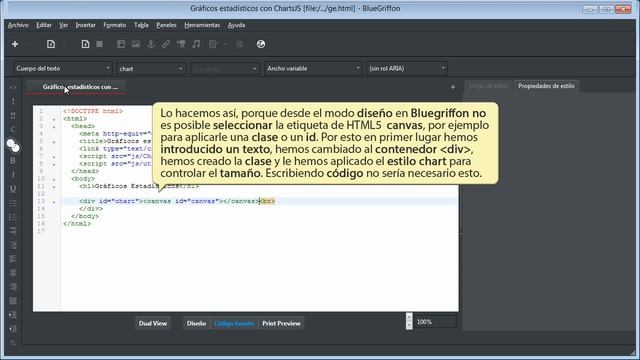Insert a table using the table icon
Viewport: 640px width, 360px height.
pyautogui.click(x=121, y=44)
